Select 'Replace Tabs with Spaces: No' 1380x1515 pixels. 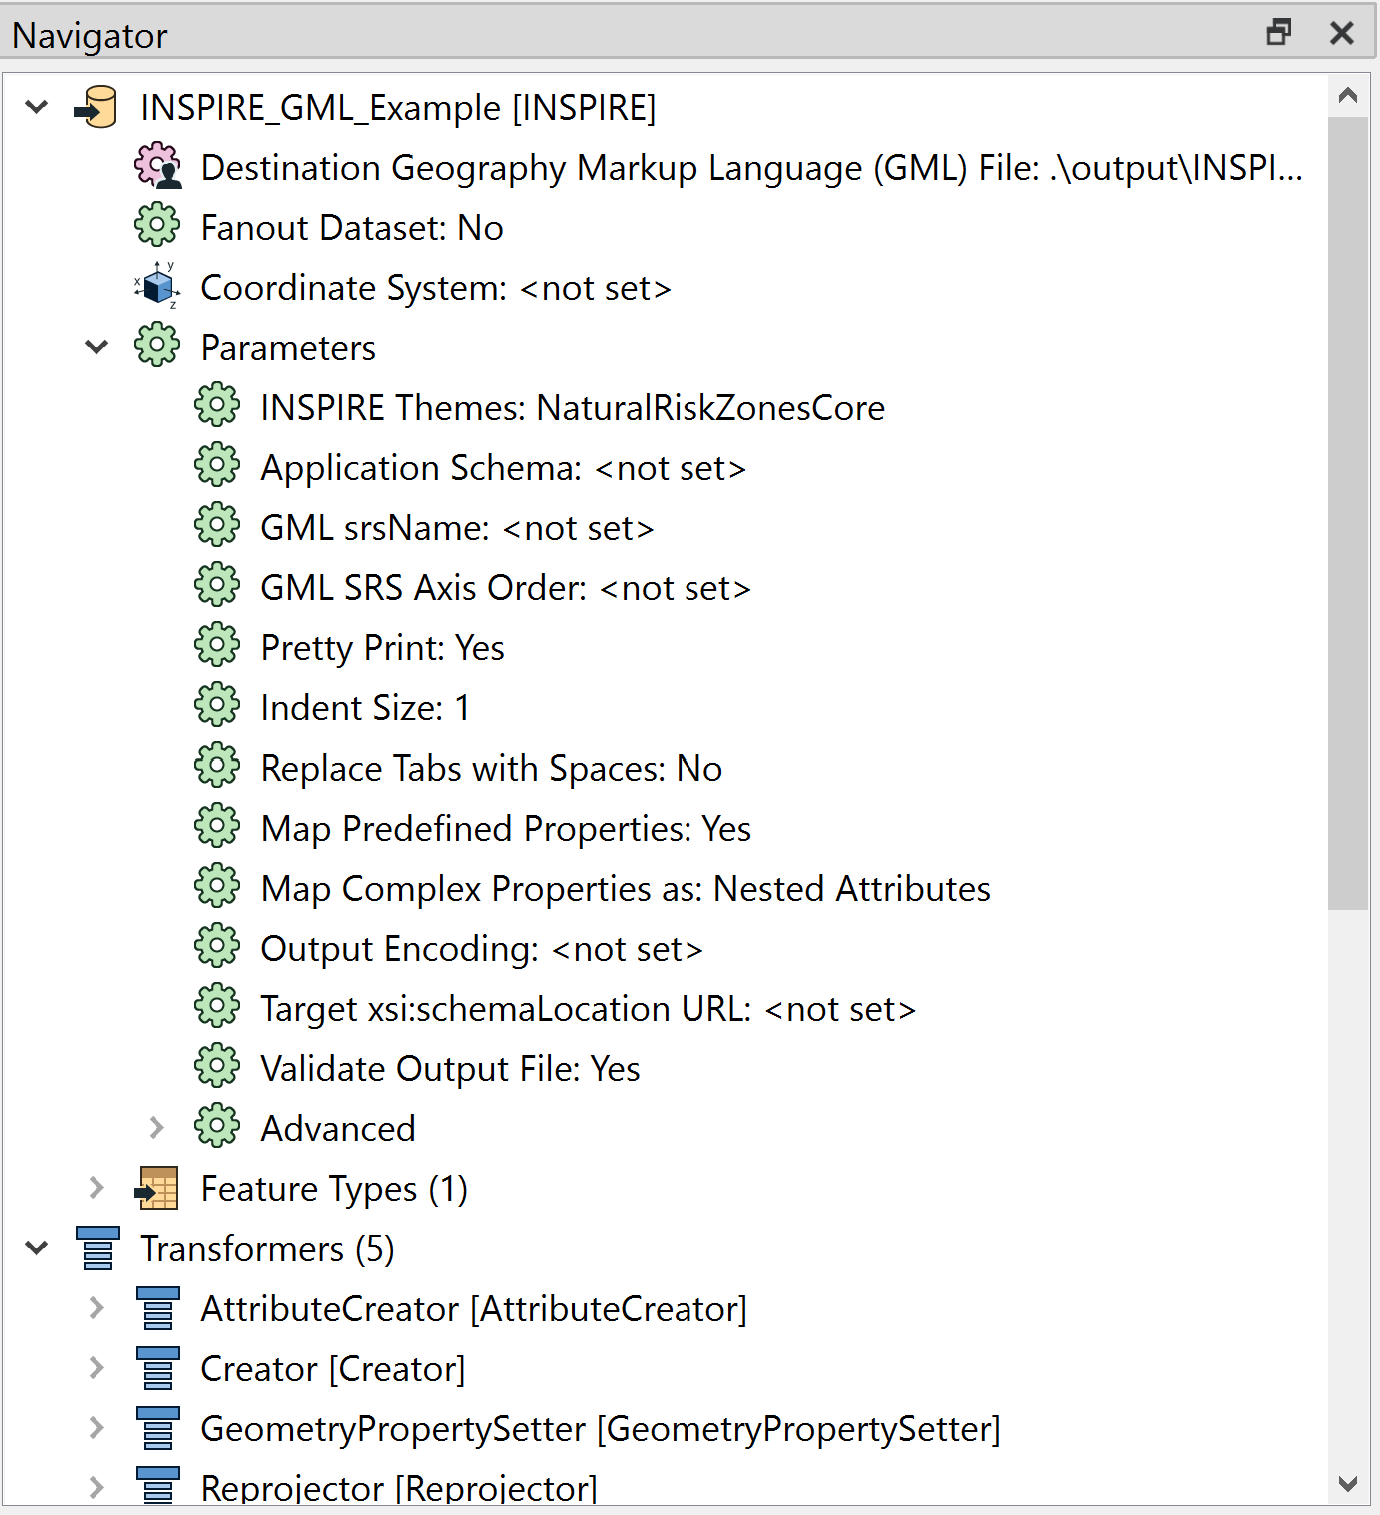491,769
